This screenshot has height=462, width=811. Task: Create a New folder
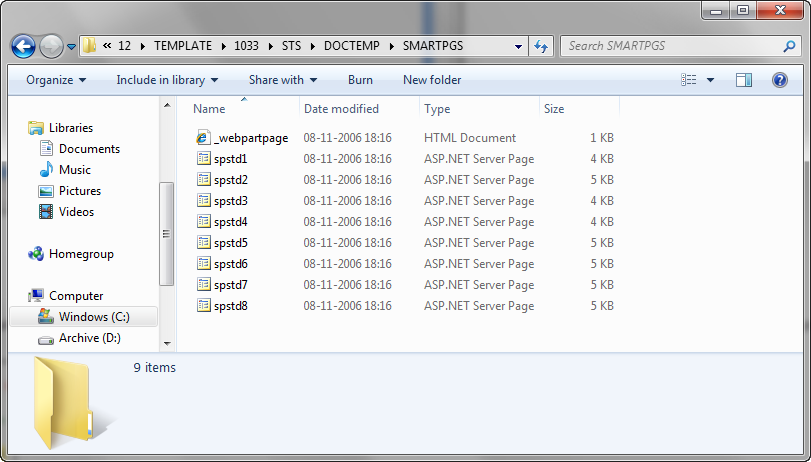pyautogui.click(x=432, y=80)
